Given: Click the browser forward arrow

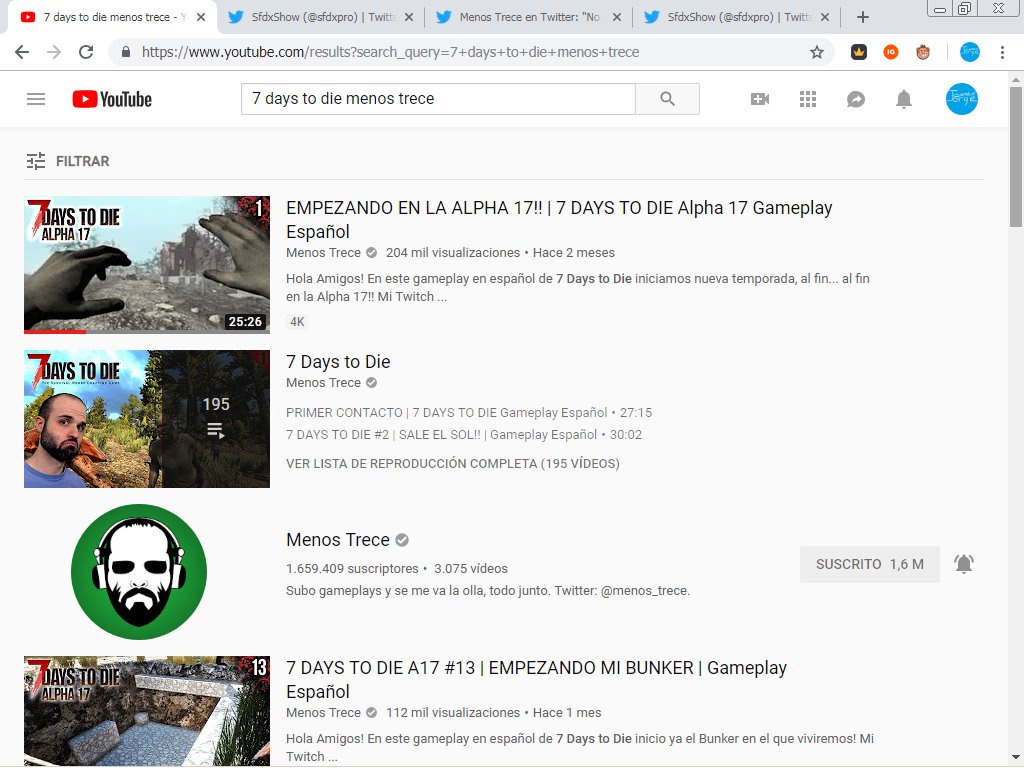Looking at the screenshot, I should coord(54,52).
